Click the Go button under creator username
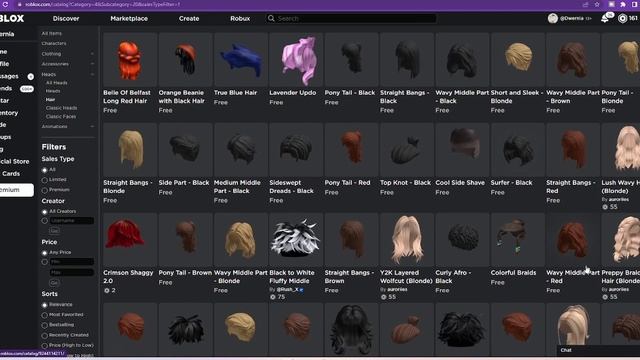This screenshot has width=640, height=360. pyautogui.click(x=54, y=231)
